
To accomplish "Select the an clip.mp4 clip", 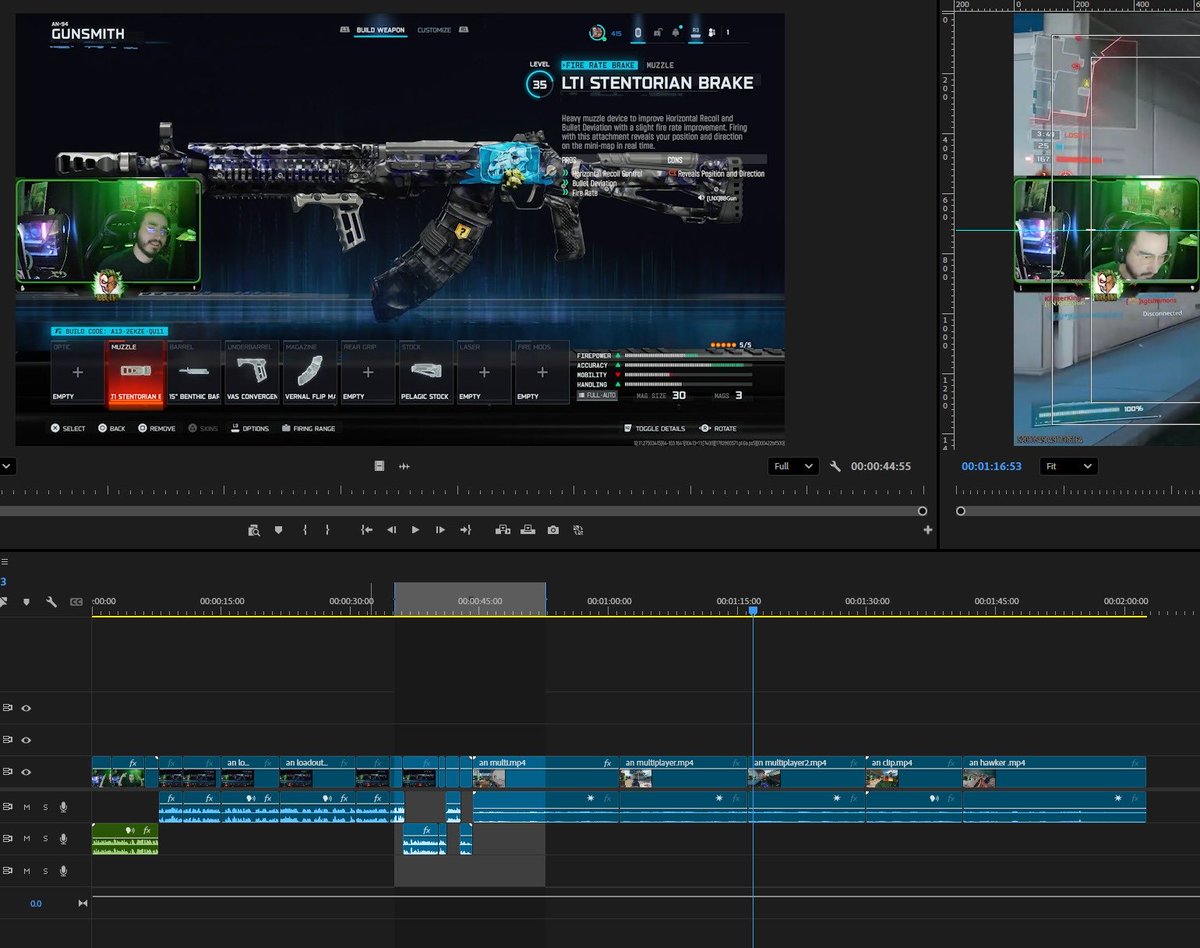I will [914, 772].
